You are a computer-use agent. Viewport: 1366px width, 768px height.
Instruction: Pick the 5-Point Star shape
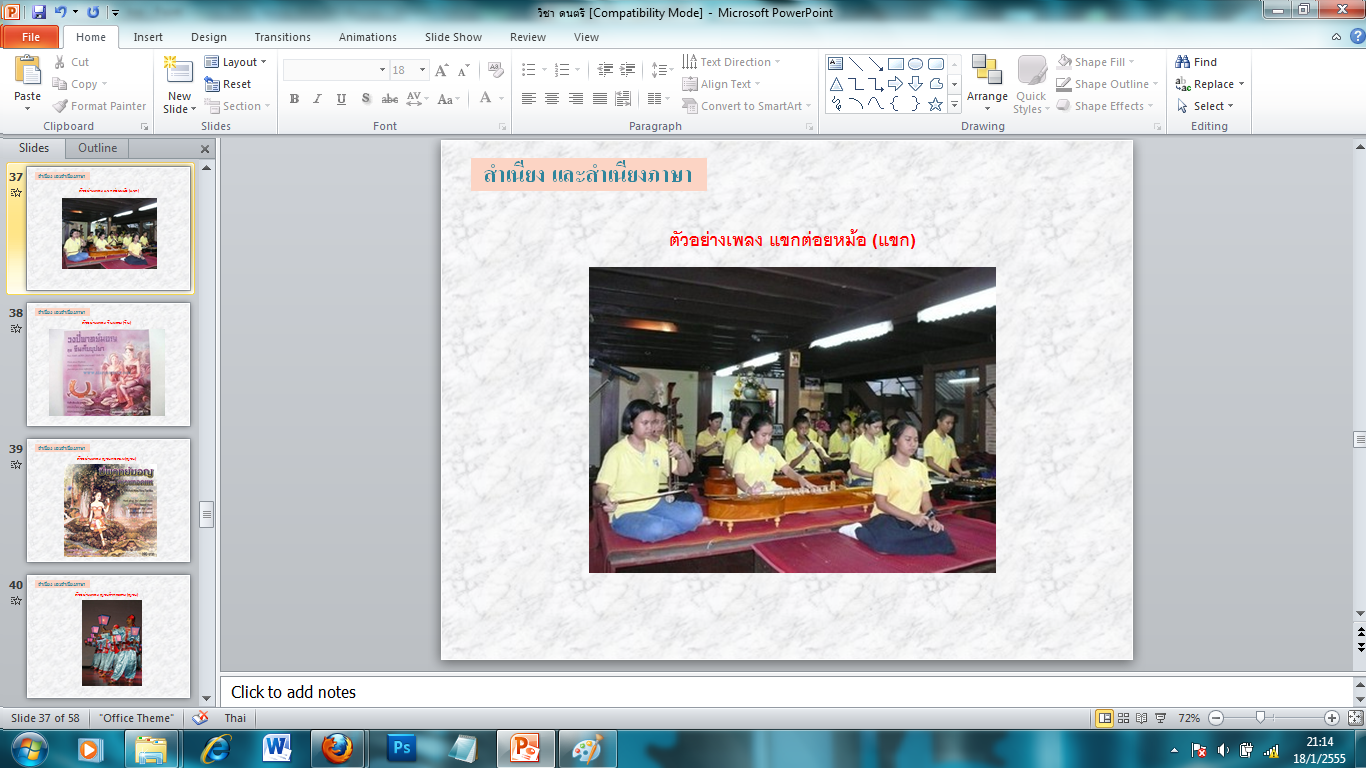(x=936, y=104)
